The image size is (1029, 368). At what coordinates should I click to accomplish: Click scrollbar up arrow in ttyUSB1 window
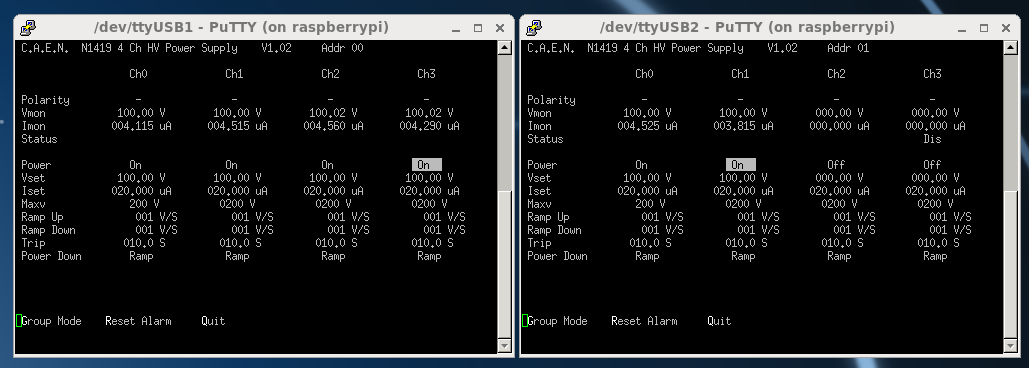(x=504, y=48)
